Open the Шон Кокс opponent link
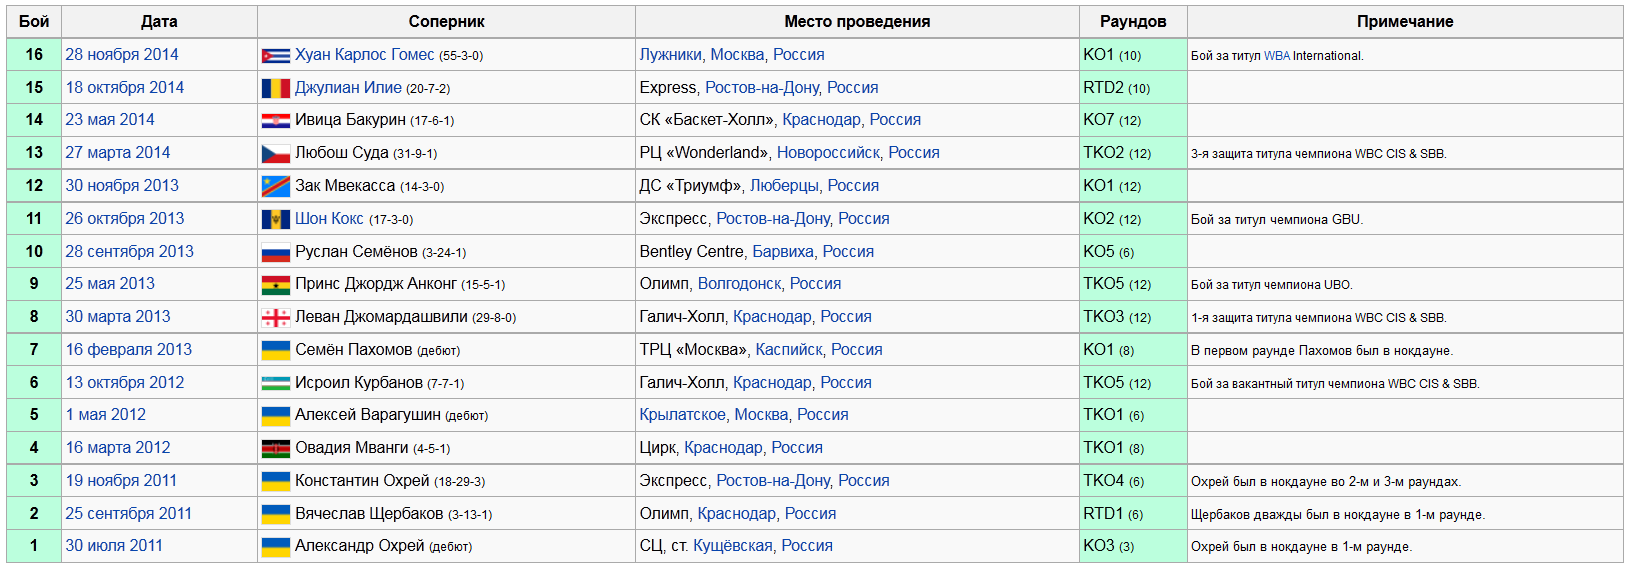This screenshot has height=568, width=1631. pyautogui.click(x=329, y=219)
